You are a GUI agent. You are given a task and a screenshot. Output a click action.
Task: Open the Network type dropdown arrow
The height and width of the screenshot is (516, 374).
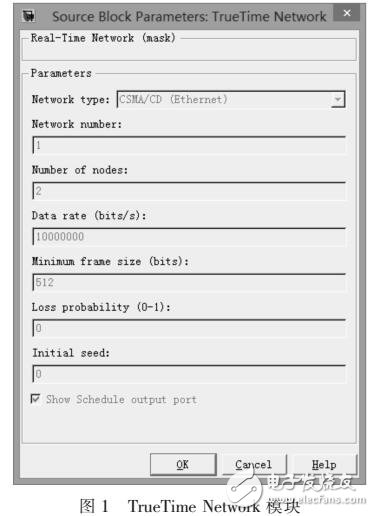338,99
